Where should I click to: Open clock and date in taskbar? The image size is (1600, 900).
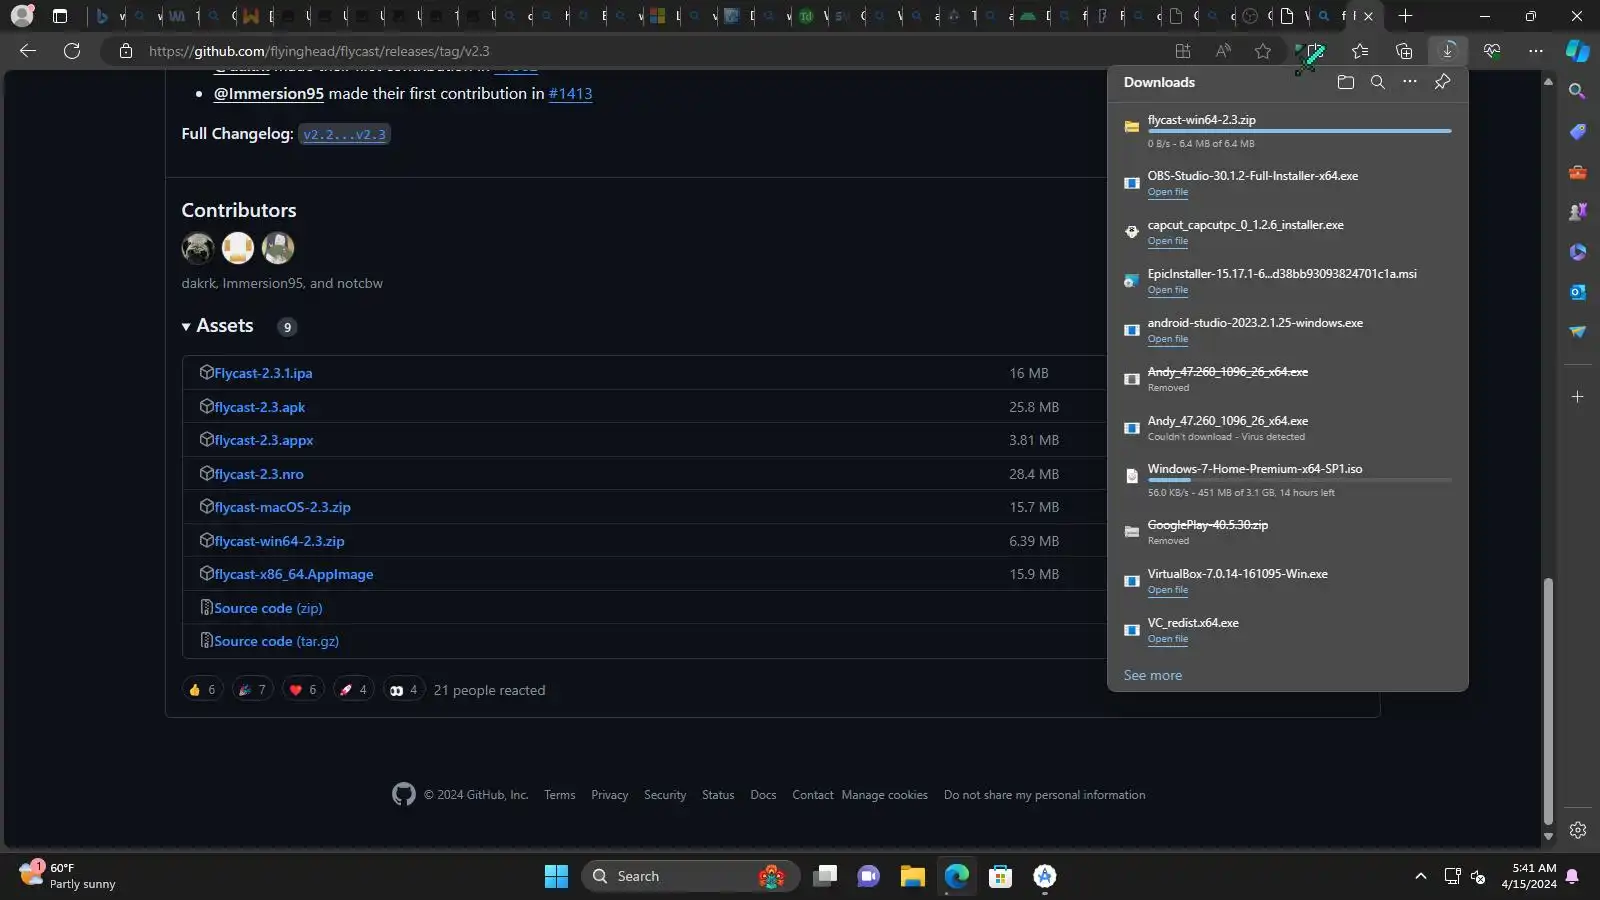coord(1528,876)
